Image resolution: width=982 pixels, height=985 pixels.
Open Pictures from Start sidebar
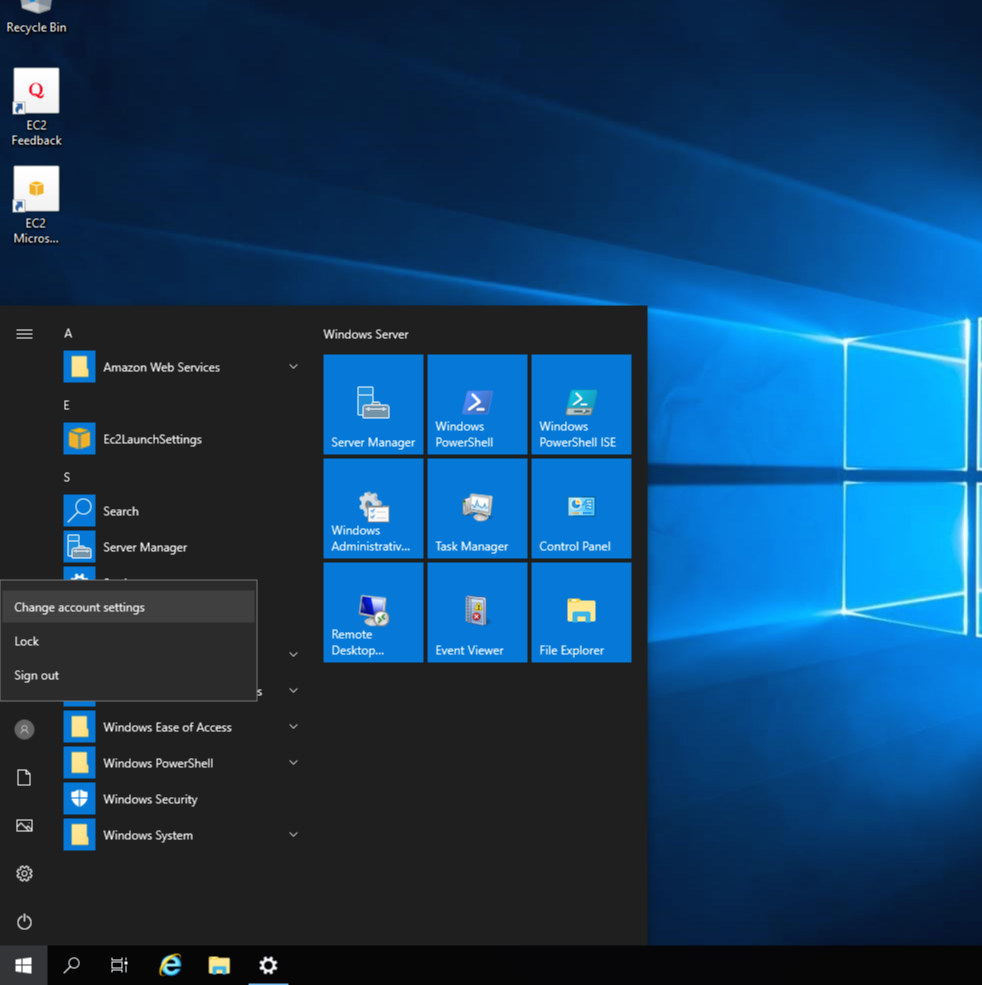click(x=24, y=825)
